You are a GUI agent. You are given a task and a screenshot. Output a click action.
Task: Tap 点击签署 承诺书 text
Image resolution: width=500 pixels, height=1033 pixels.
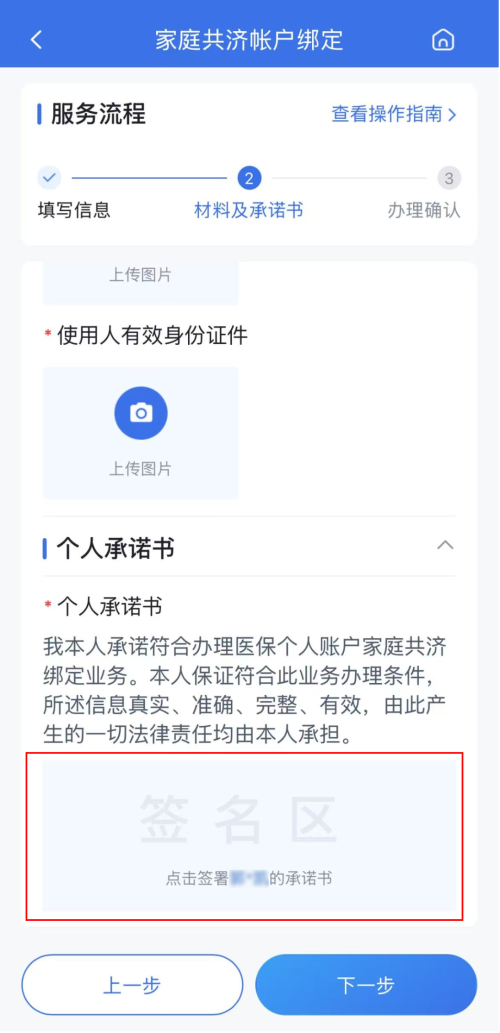coord(248,878)
